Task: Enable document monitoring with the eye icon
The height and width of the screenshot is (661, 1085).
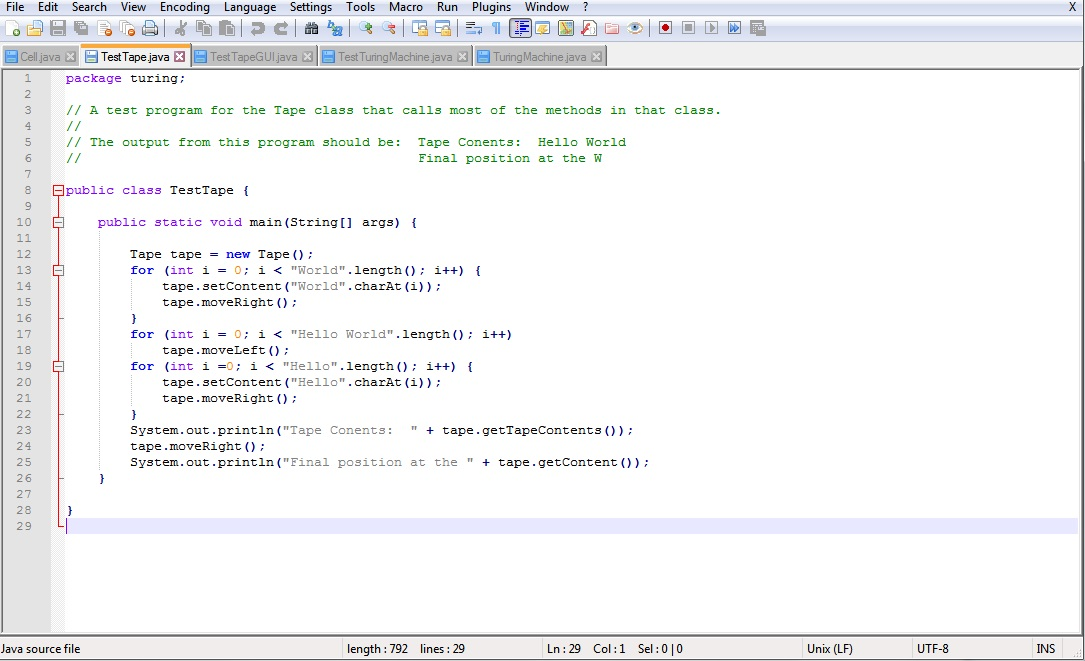Action: pos(634,28)
